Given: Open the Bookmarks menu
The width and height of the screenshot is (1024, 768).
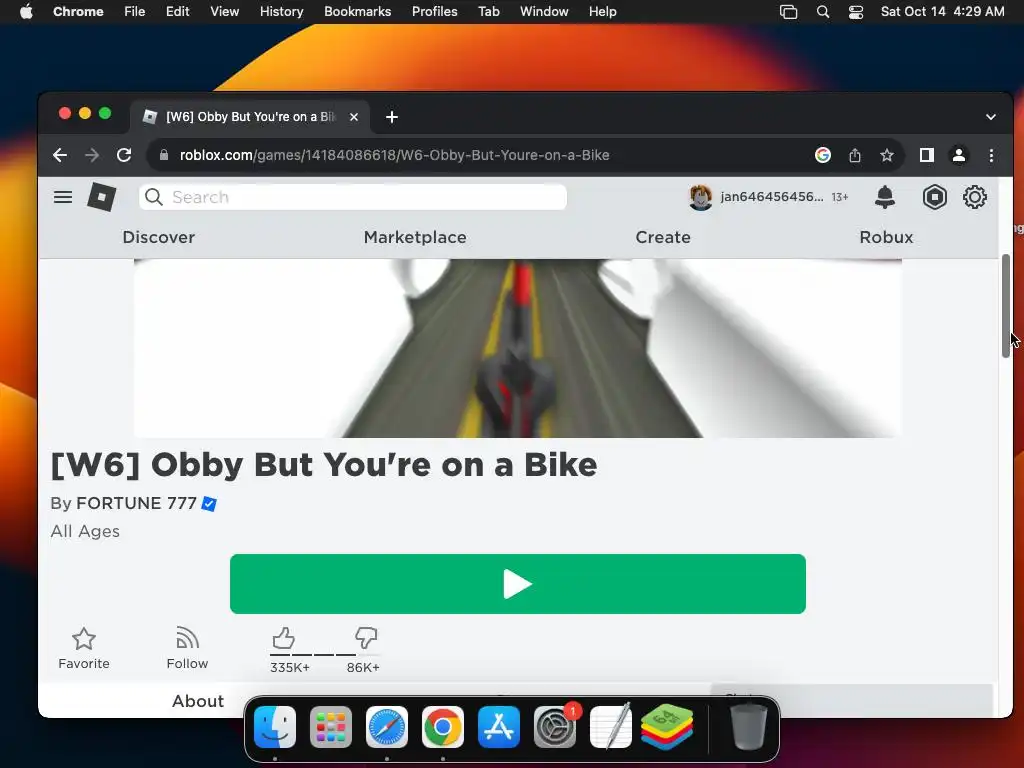Looking at the screenshot, I should 357,11.
